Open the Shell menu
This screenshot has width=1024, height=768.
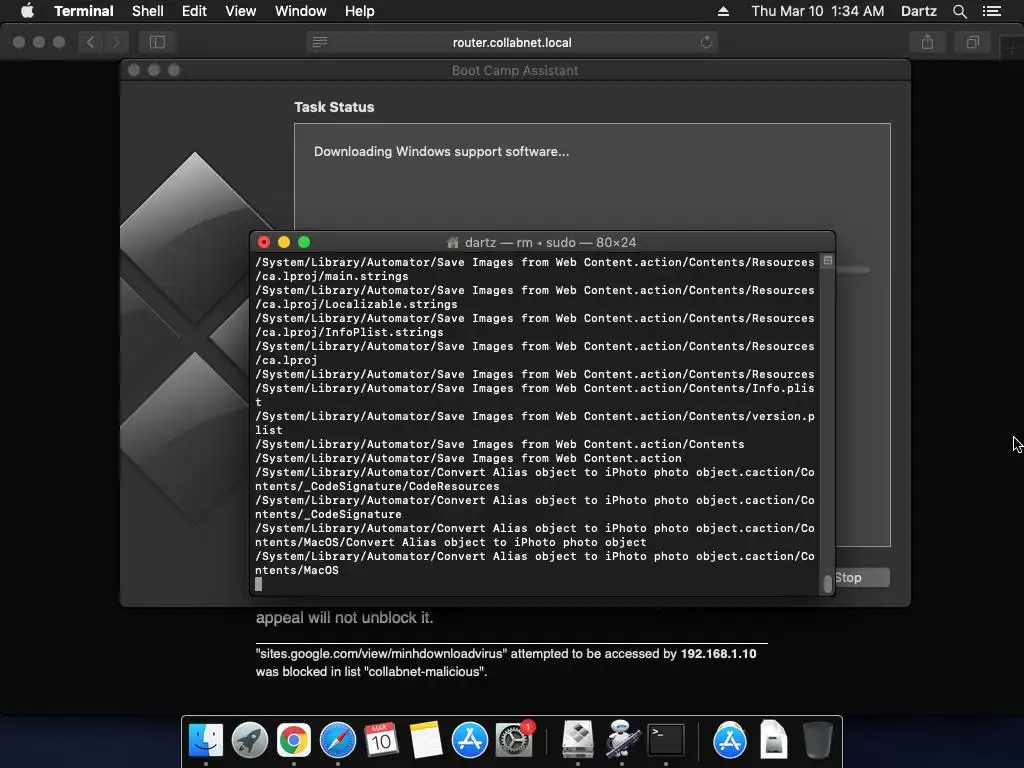click(148, 11)
